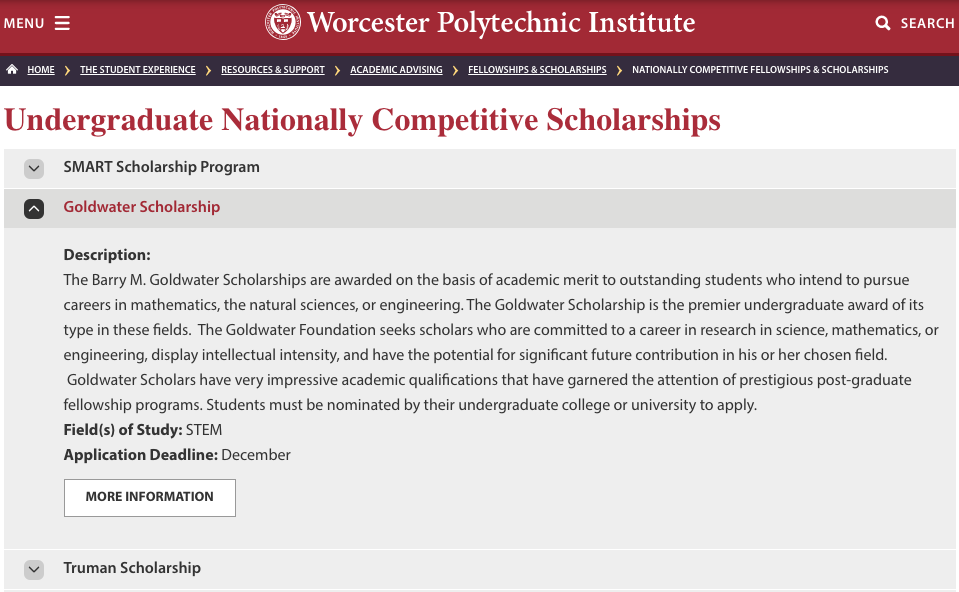Go to HOME breadcrumb link
Viewport: 959px width, 592px height.
[x=41, y=70]
